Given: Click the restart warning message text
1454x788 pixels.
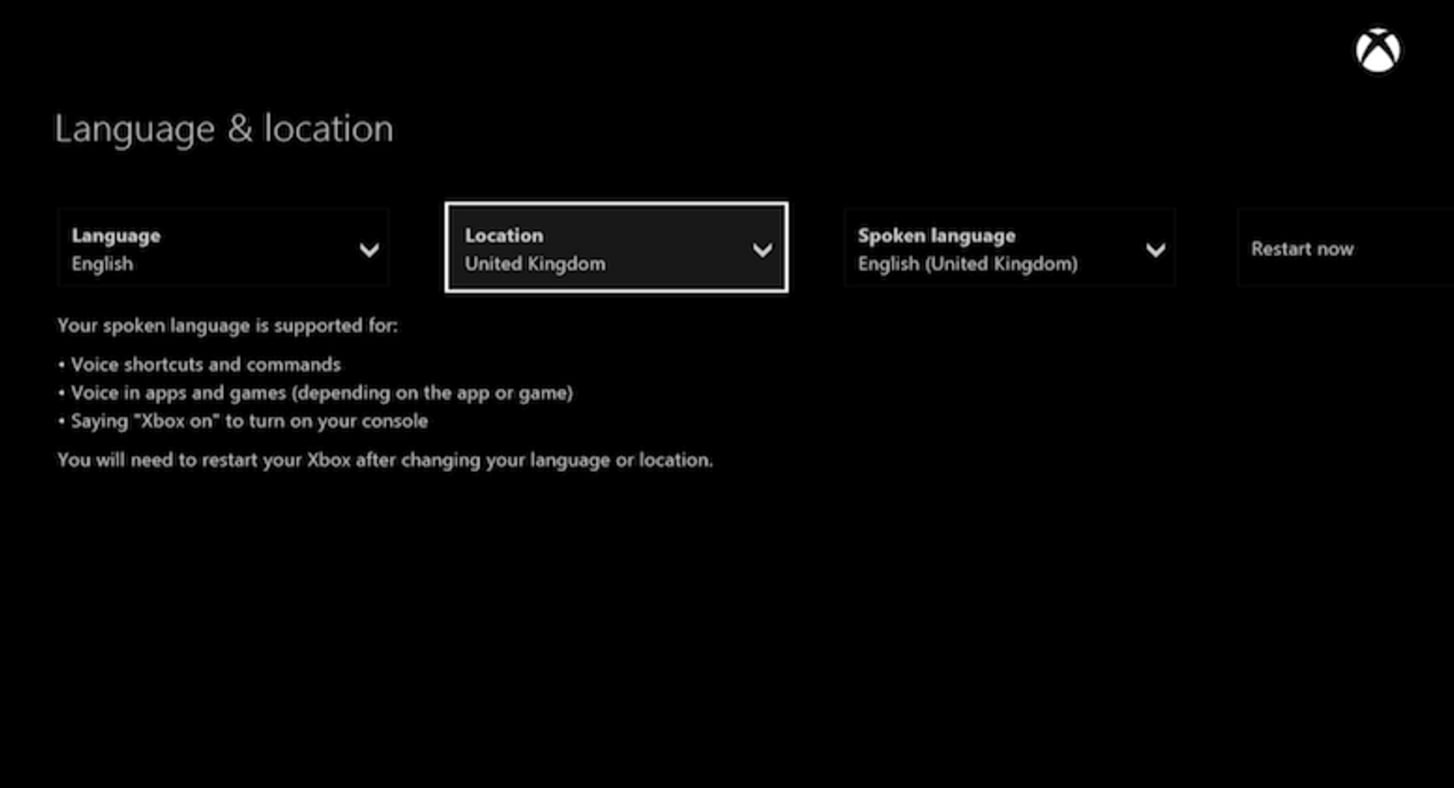Looking at the screenshot, I should tap(385, 460).
